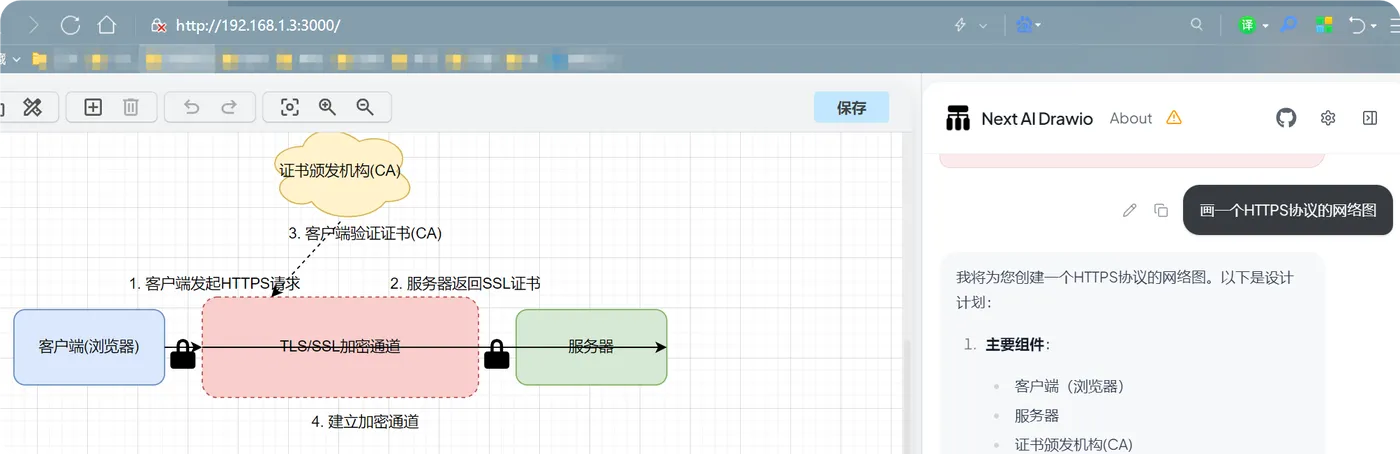Screen dimensions: 1400x454
Task: Click the Next AI Drawio title
Action: pyautogui.click(x=1038, y=118)
